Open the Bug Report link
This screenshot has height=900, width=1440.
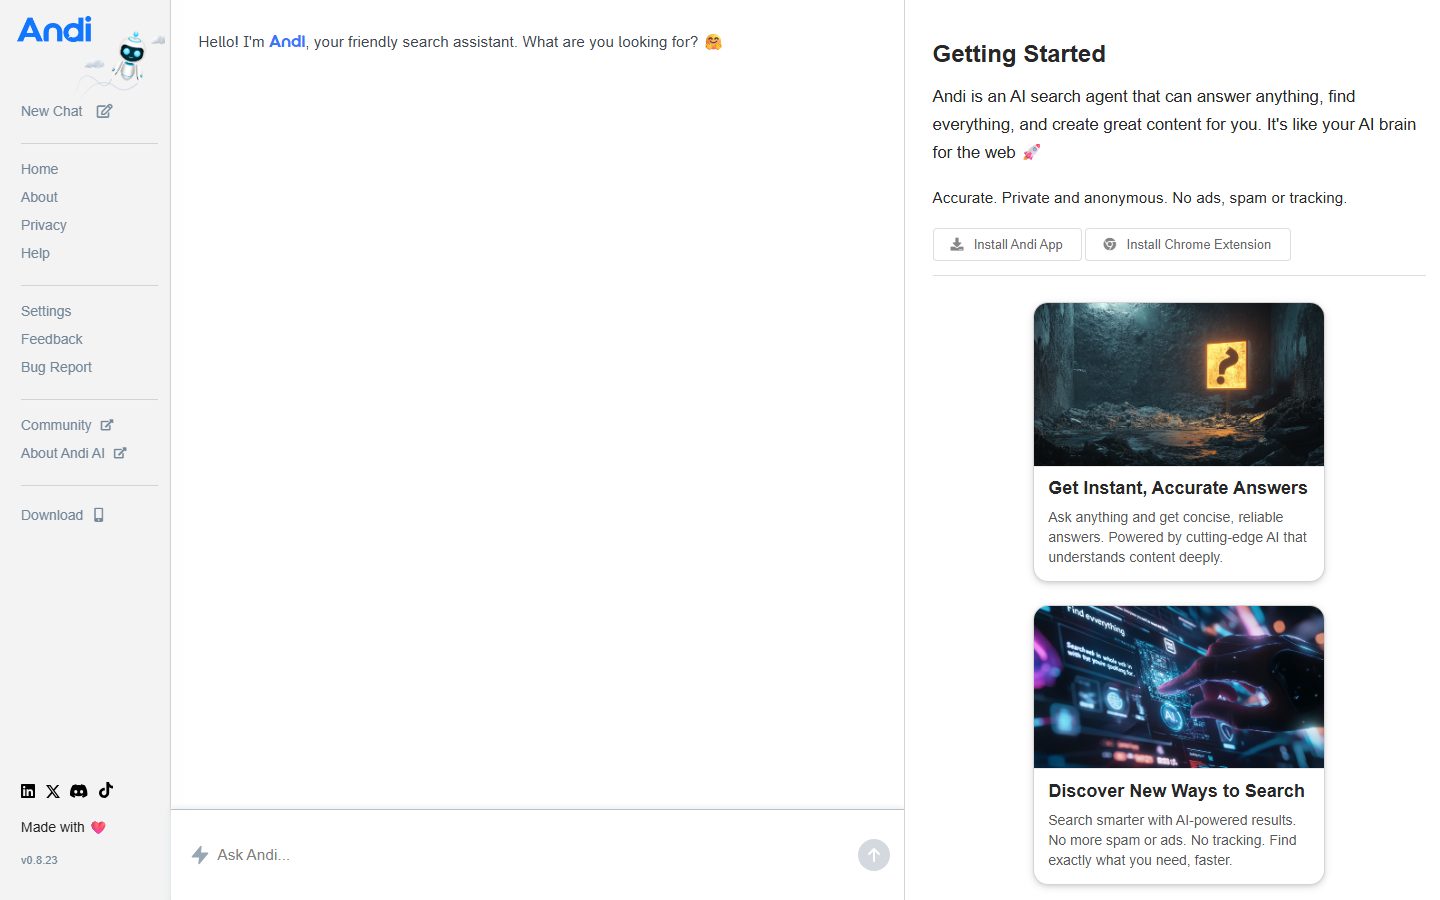pyautogui.click(x=56, y=367)
